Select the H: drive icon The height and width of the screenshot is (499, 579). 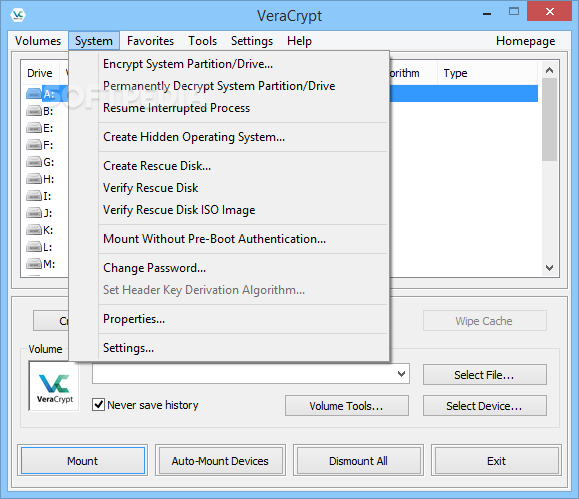[34, 179]
